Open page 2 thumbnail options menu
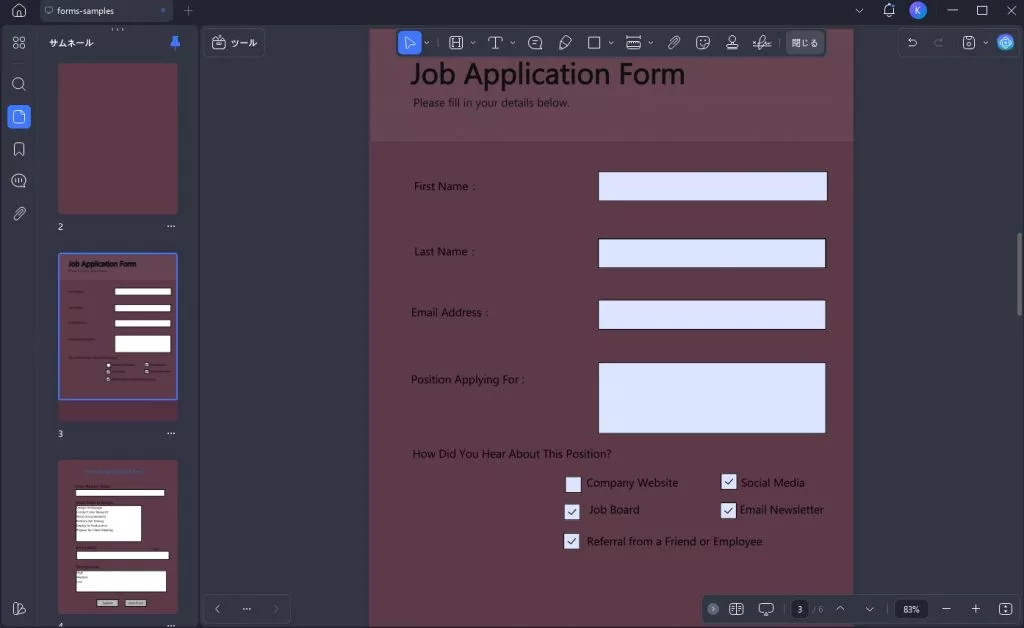This screenshot has width=1024, height=628. (x=171, y=227)
